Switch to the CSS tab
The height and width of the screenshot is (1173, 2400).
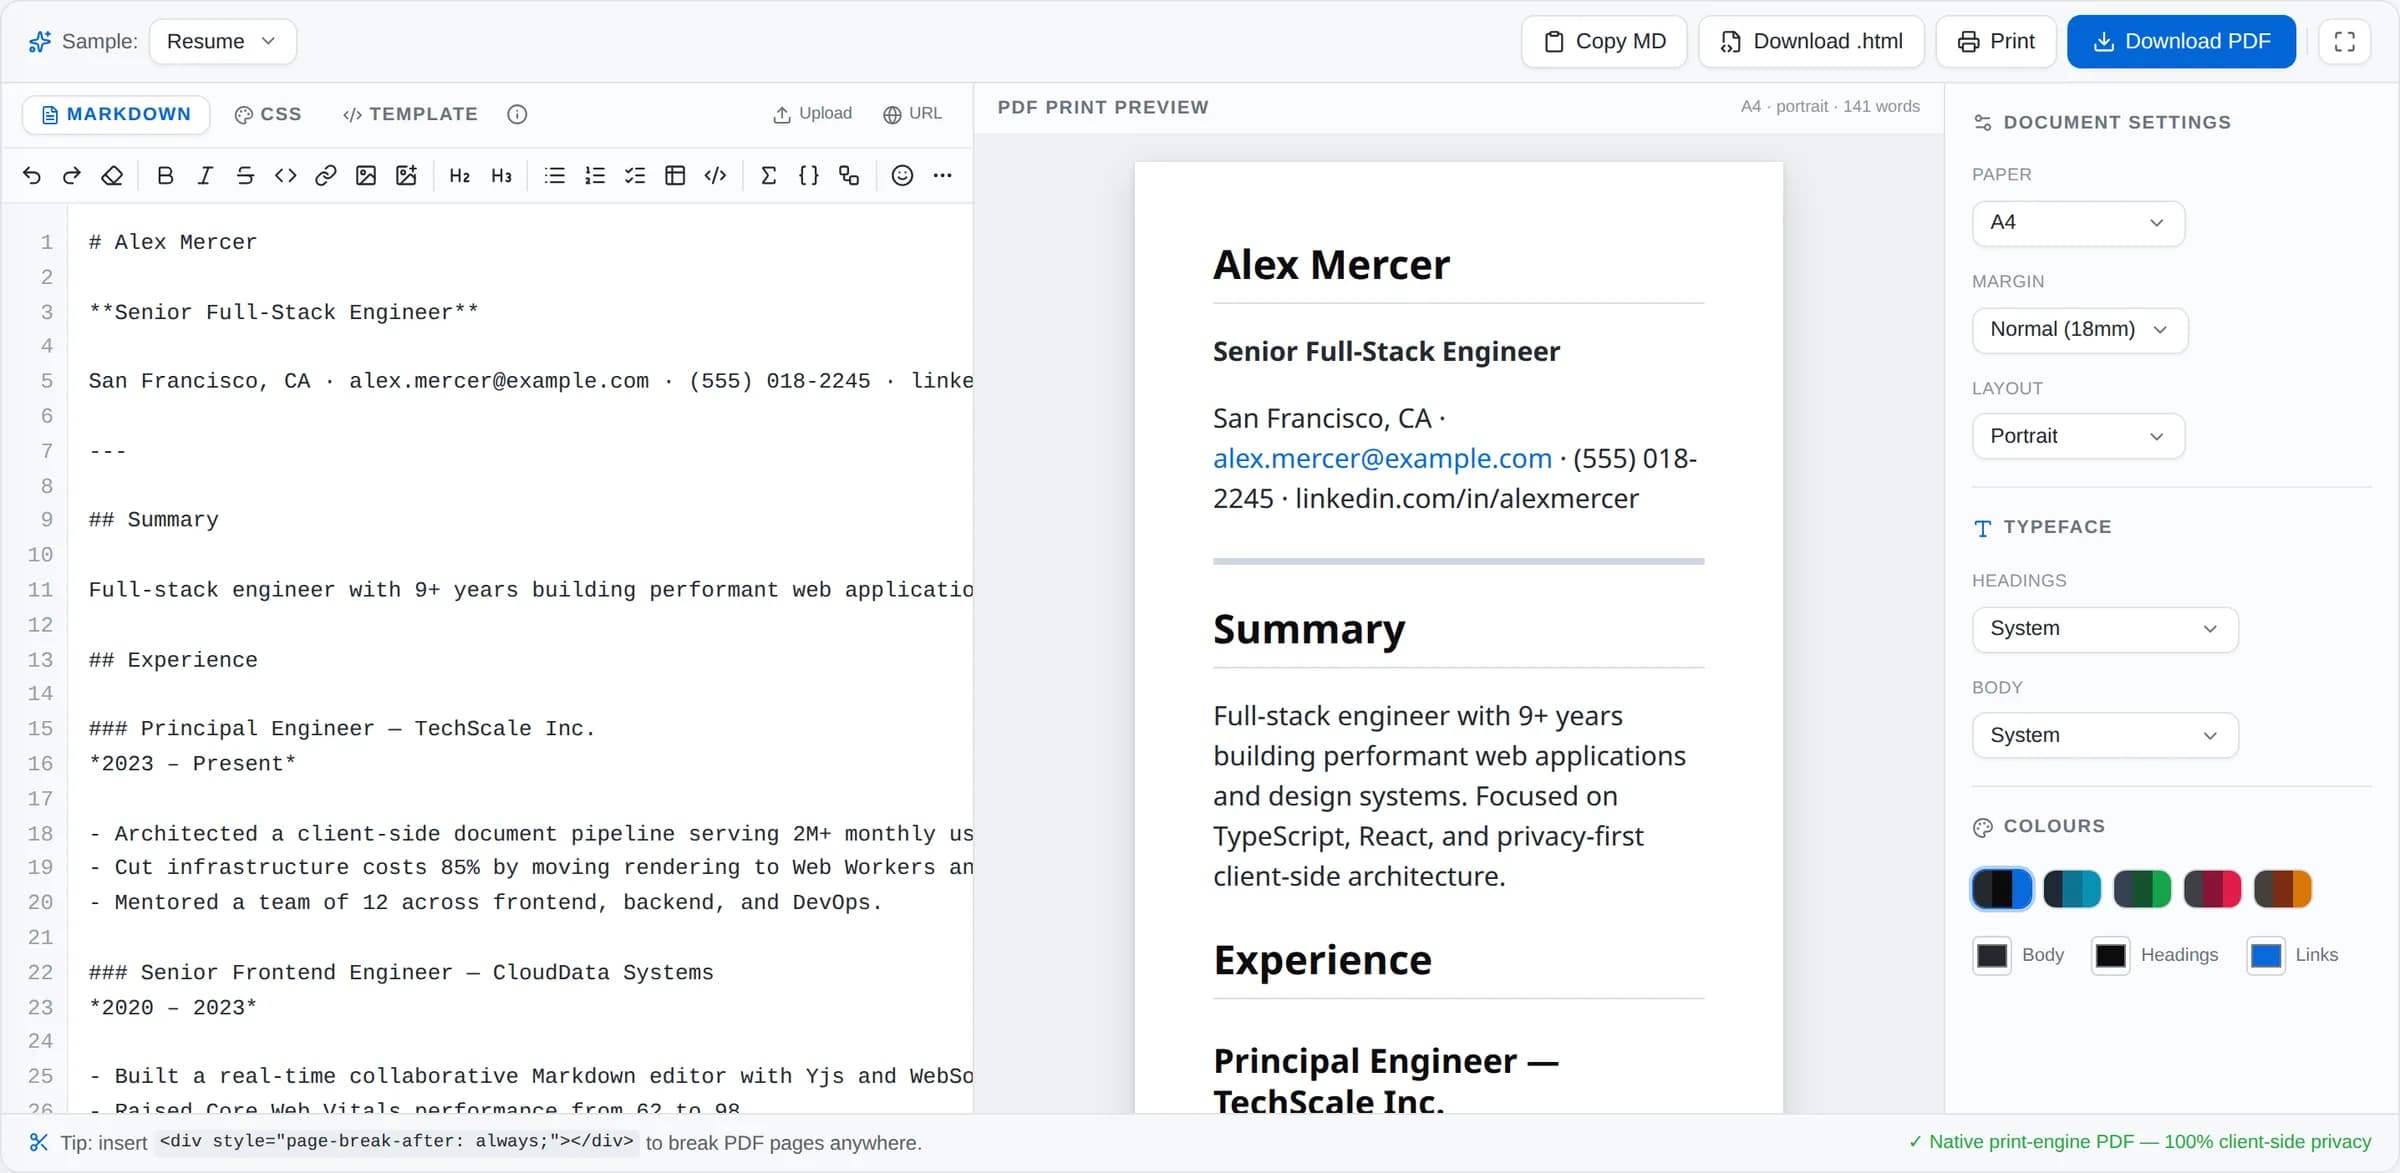tap(268, 114)
